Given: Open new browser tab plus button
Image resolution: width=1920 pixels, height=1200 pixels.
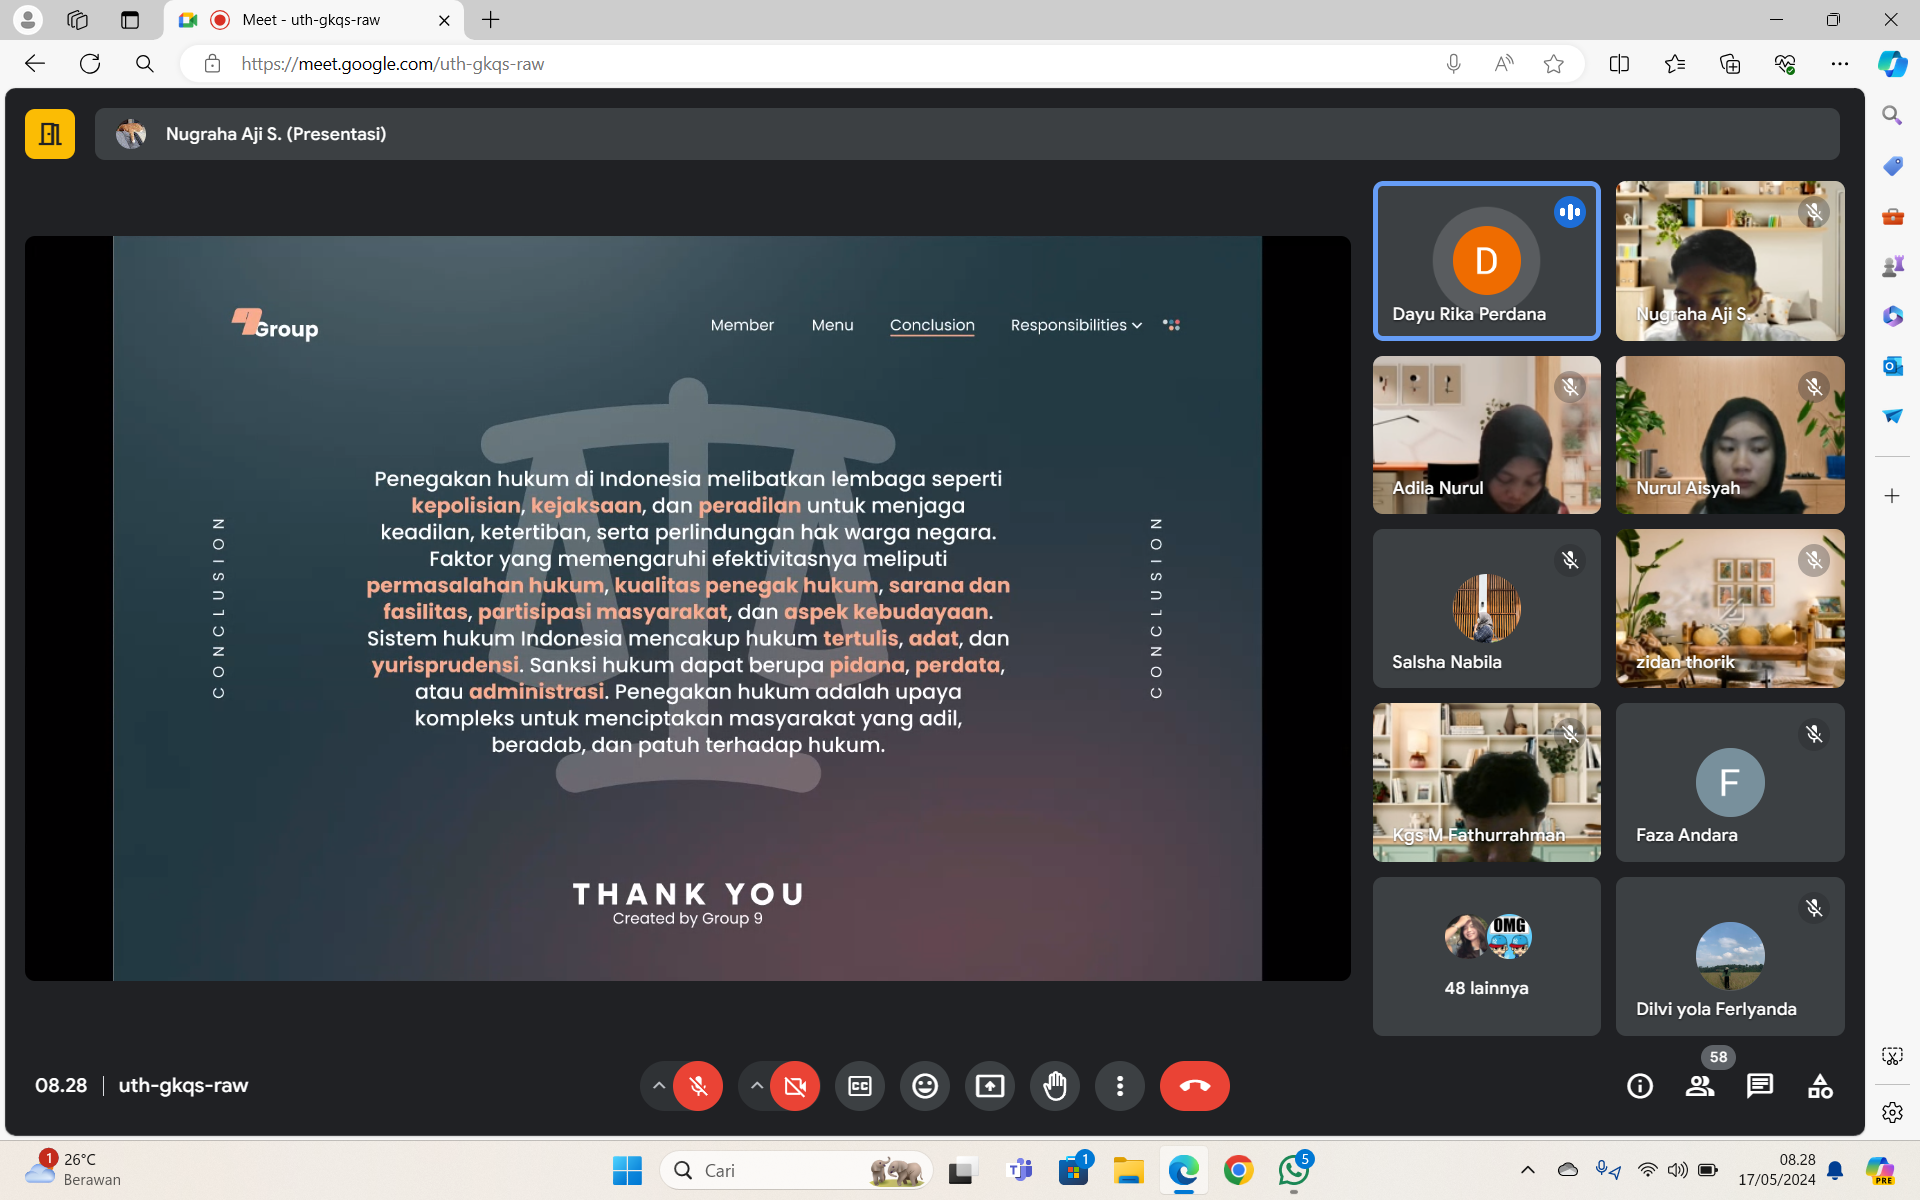Looking at the screenshot, I should point(491,20).
